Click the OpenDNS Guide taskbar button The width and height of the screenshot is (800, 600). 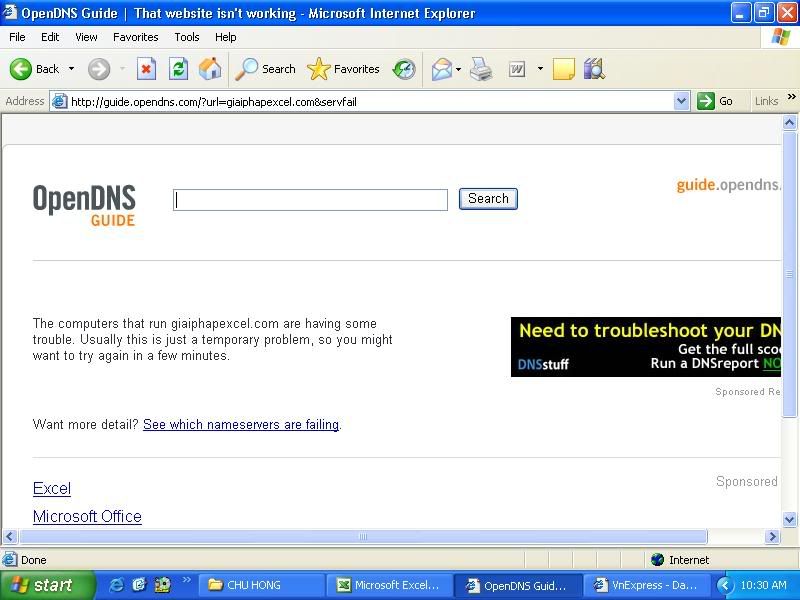[x=517, y=585]
